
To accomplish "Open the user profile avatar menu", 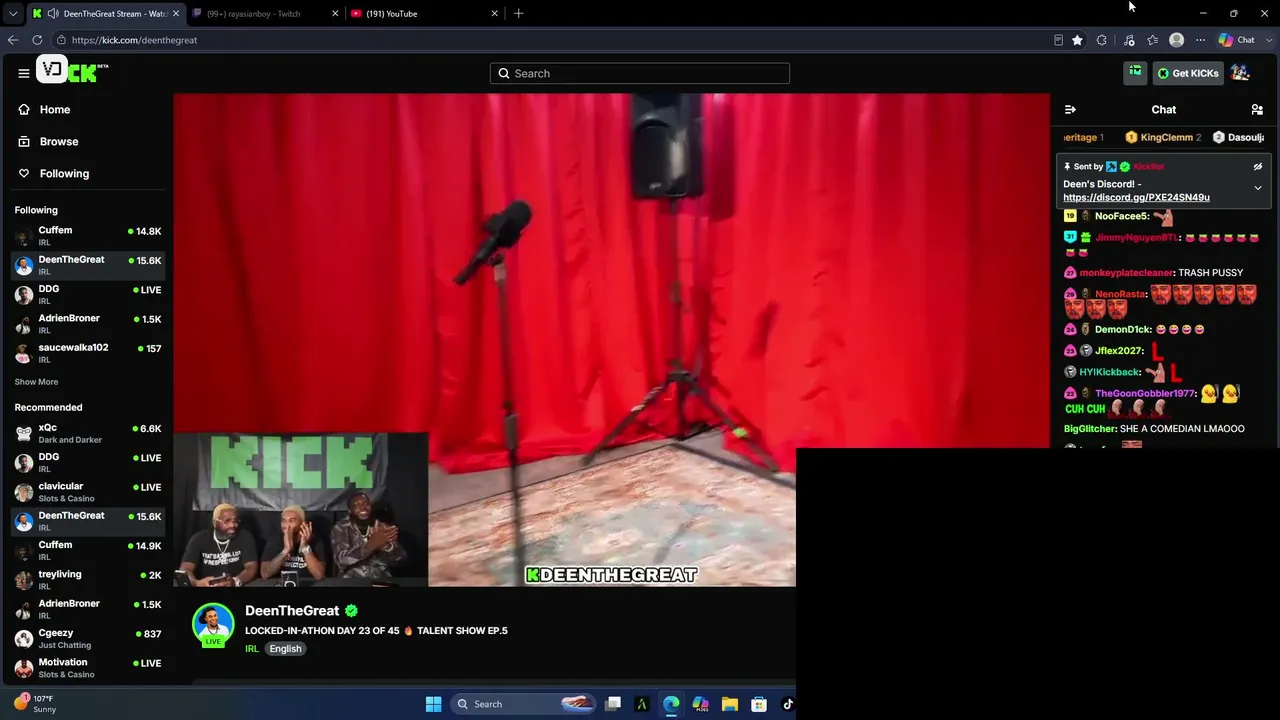I will 1240,73.
